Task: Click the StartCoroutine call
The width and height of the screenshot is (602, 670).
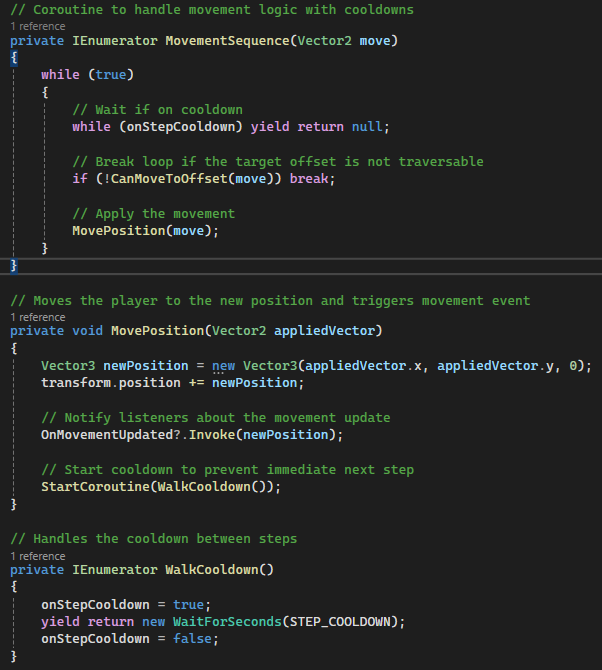Action: (x=95, y=487)
